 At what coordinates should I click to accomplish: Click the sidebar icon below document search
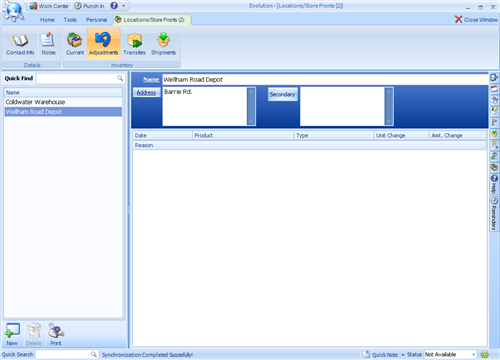pos(494,156)
